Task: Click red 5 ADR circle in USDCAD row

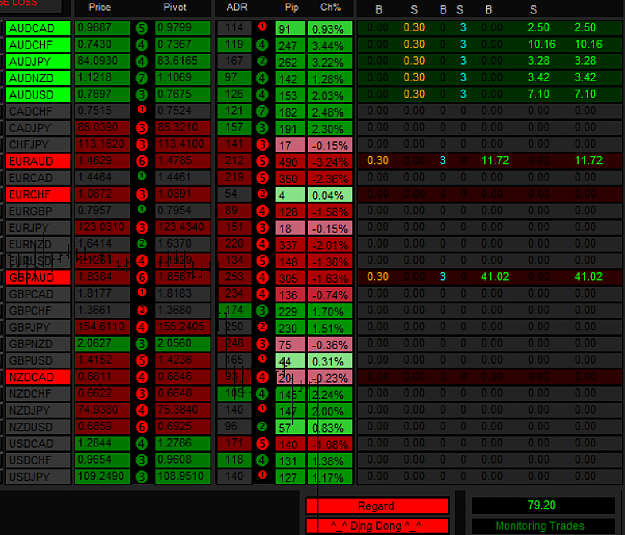Action: (262, 444)
